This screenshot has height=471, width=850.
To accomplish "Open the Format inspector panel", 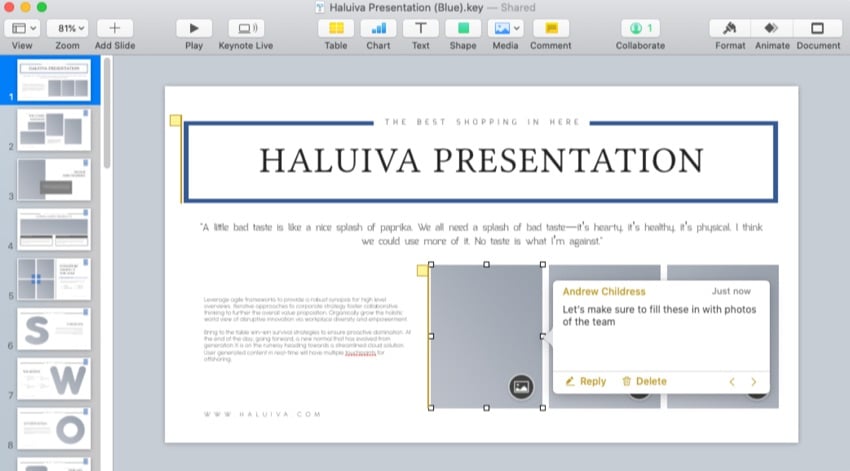I will (x=730, y=28).
